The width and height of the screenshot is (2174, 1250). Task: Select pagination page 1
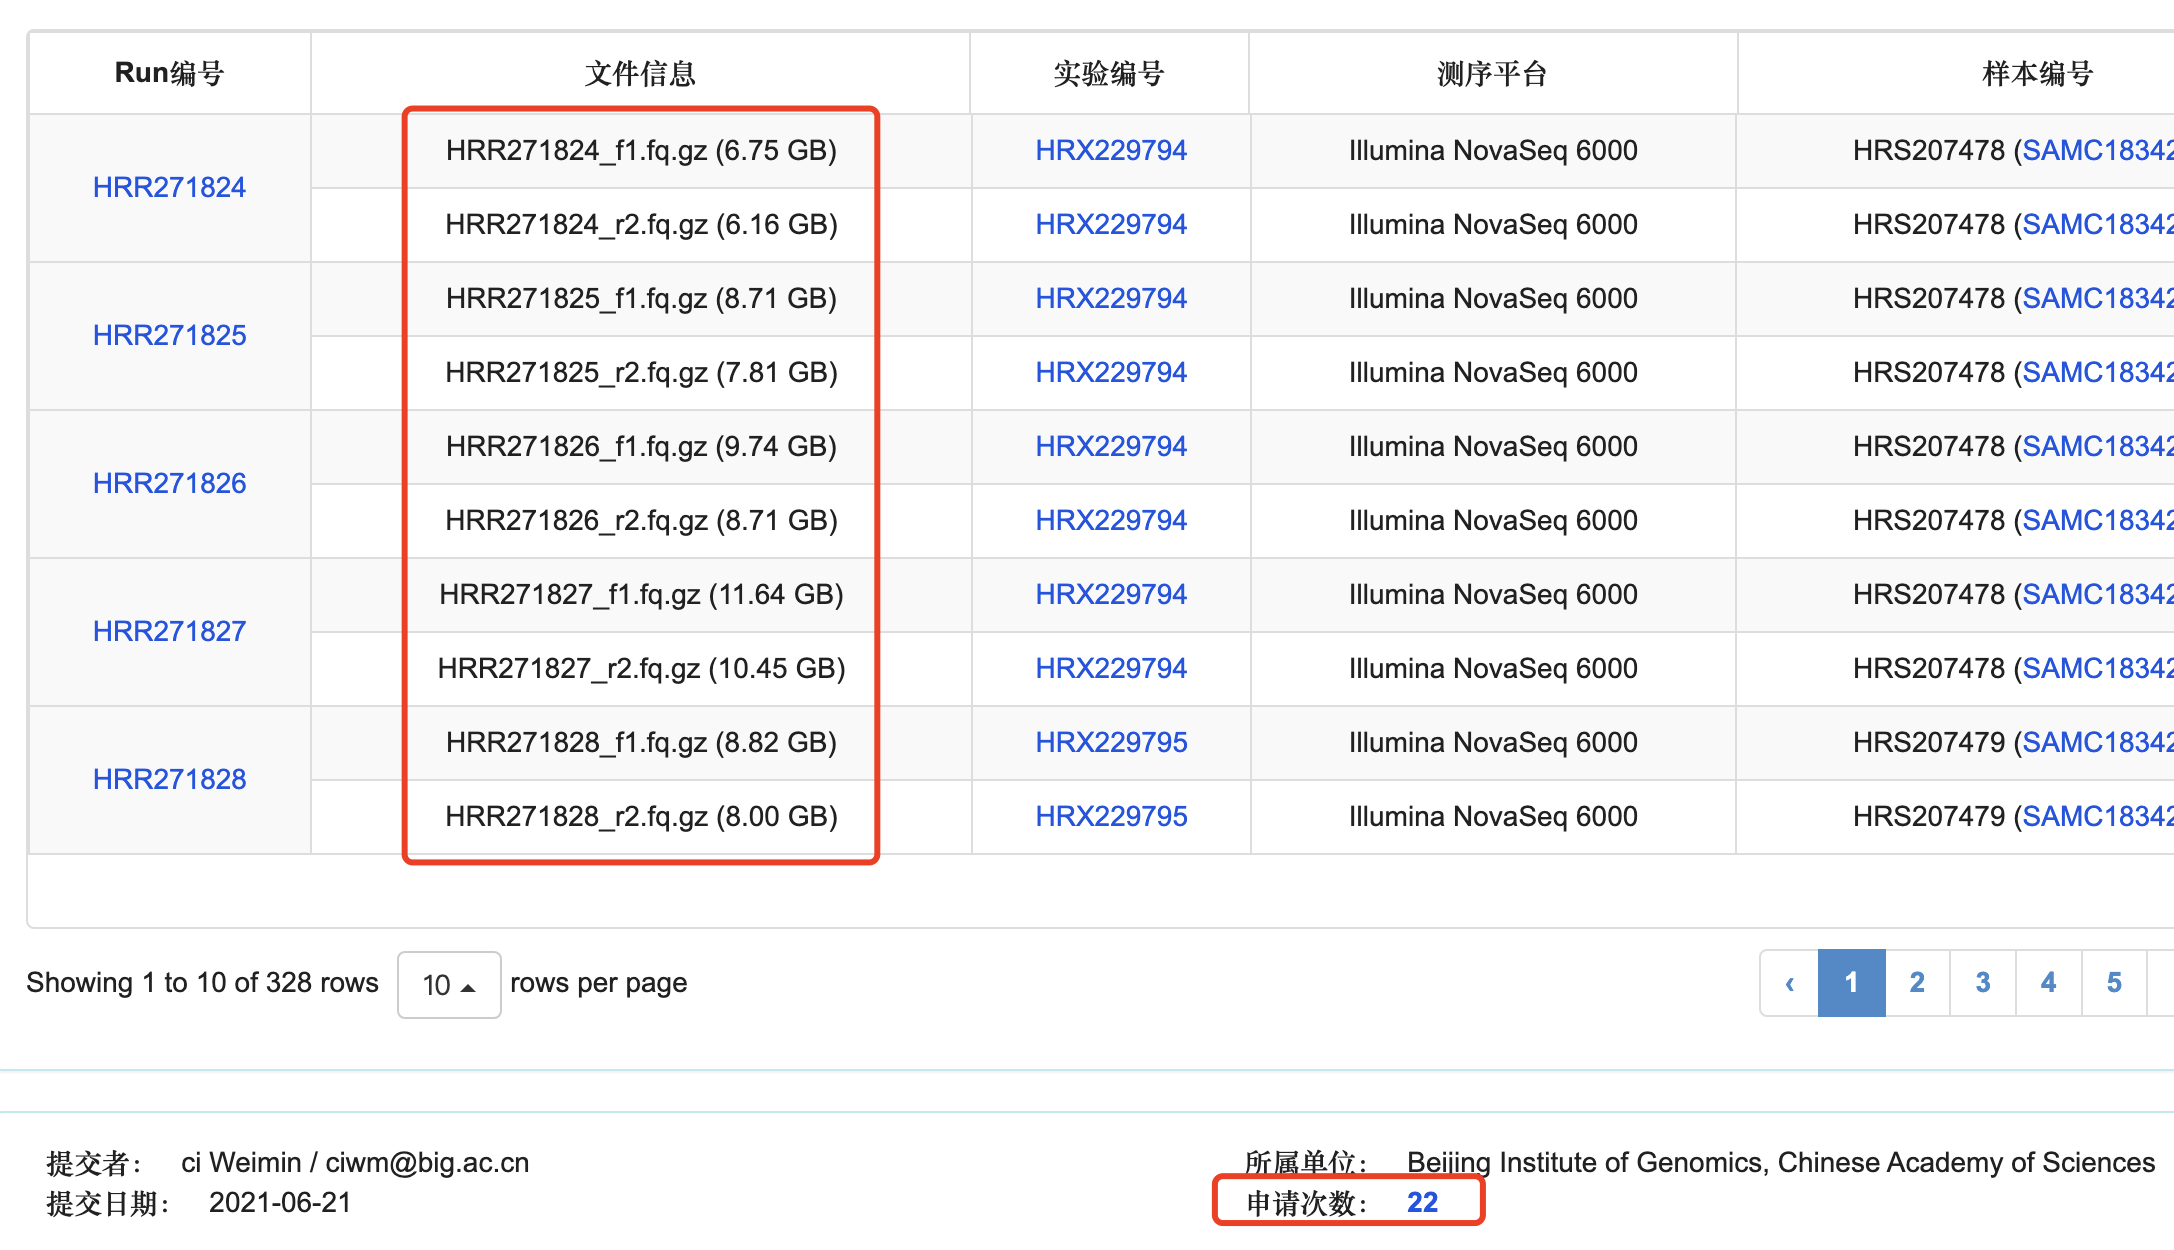[1851, 983]
